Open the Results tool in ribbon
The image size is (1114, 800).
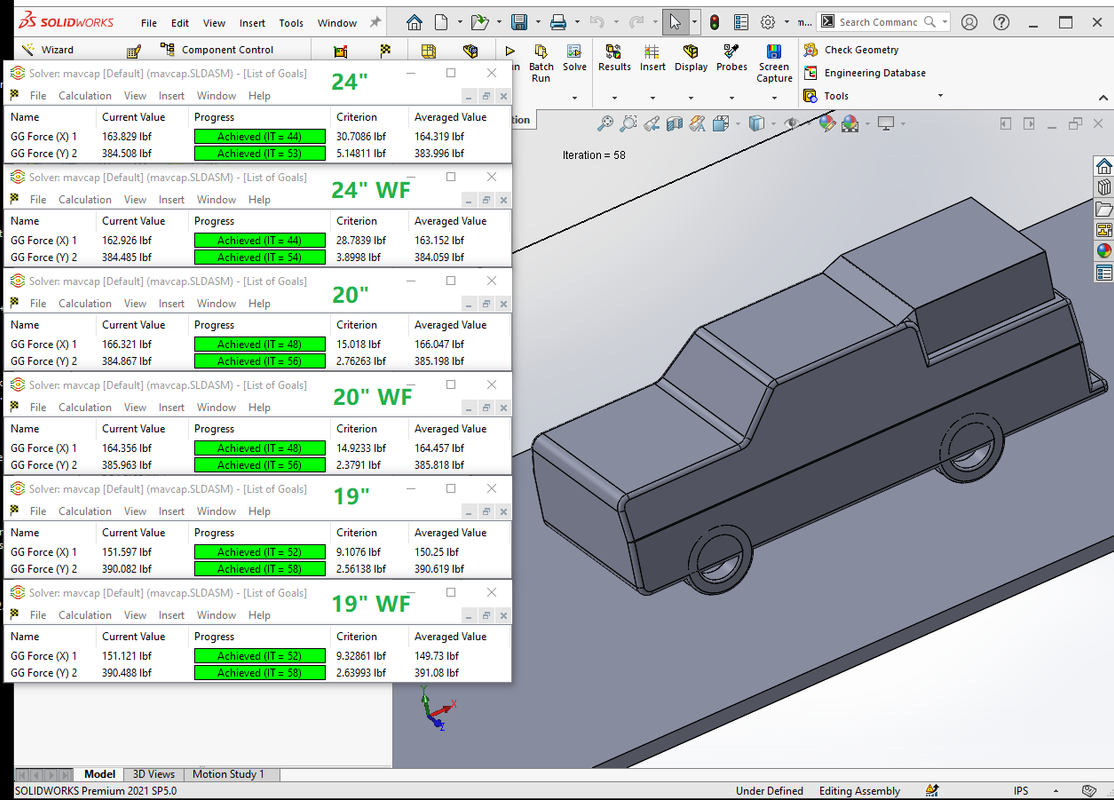[614, 58]
